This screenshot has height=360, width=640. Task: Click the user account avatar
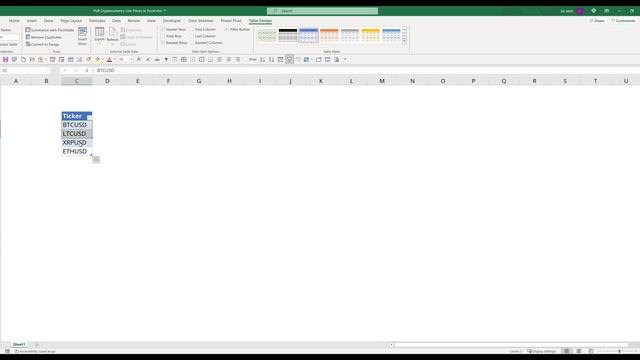click(580, 11)
